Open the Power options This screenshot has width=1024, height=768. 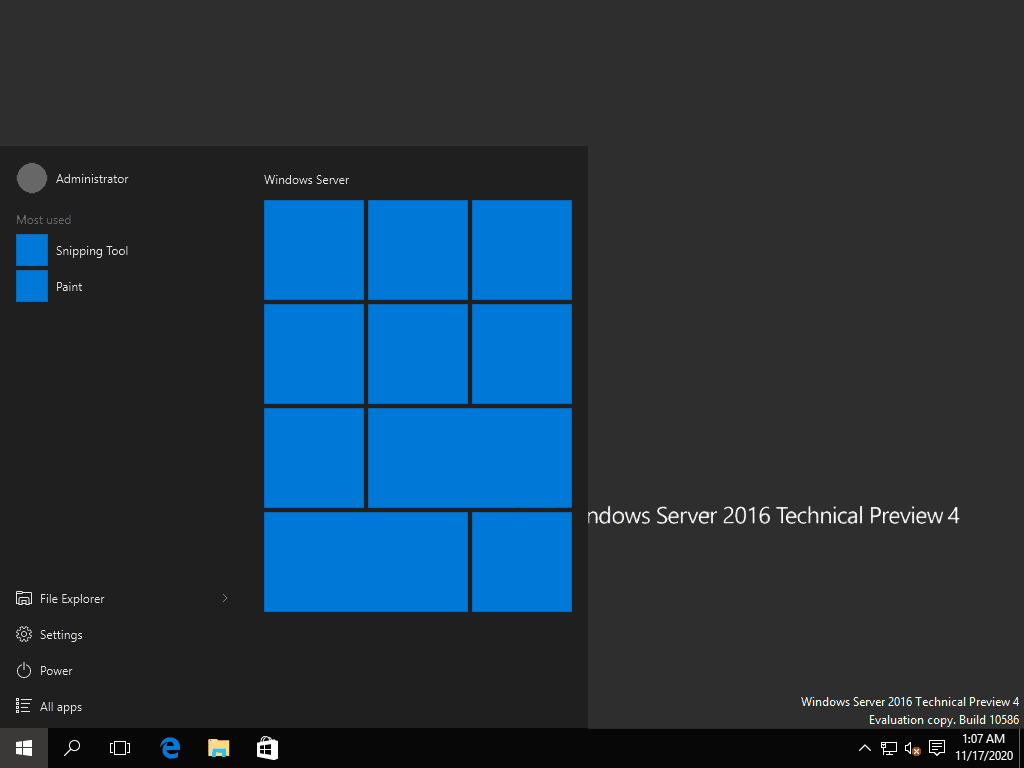coord(54,670)
